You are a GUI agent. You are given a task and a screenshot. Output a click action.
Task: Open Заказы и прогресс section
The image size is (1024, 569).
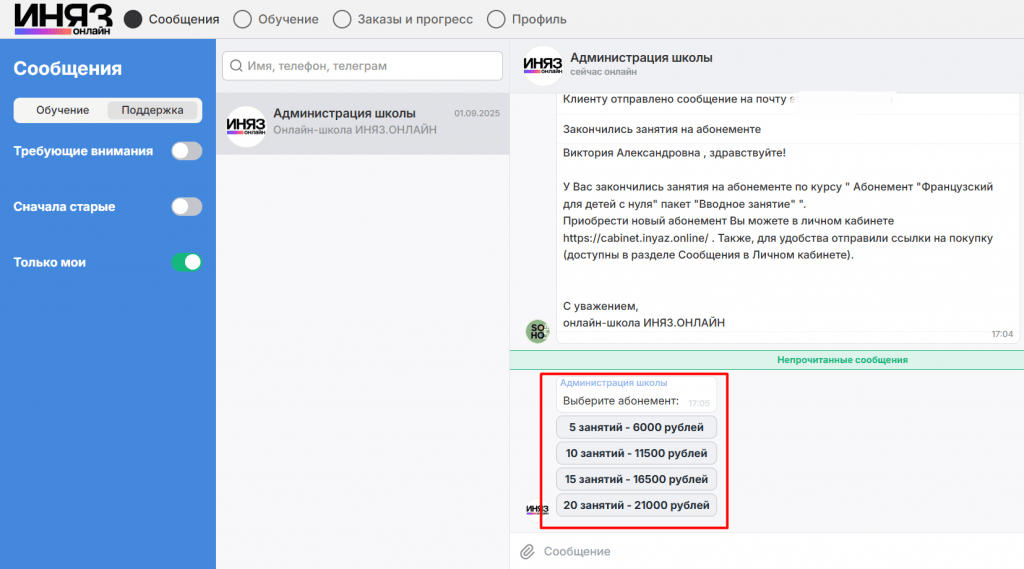point(342,19)
